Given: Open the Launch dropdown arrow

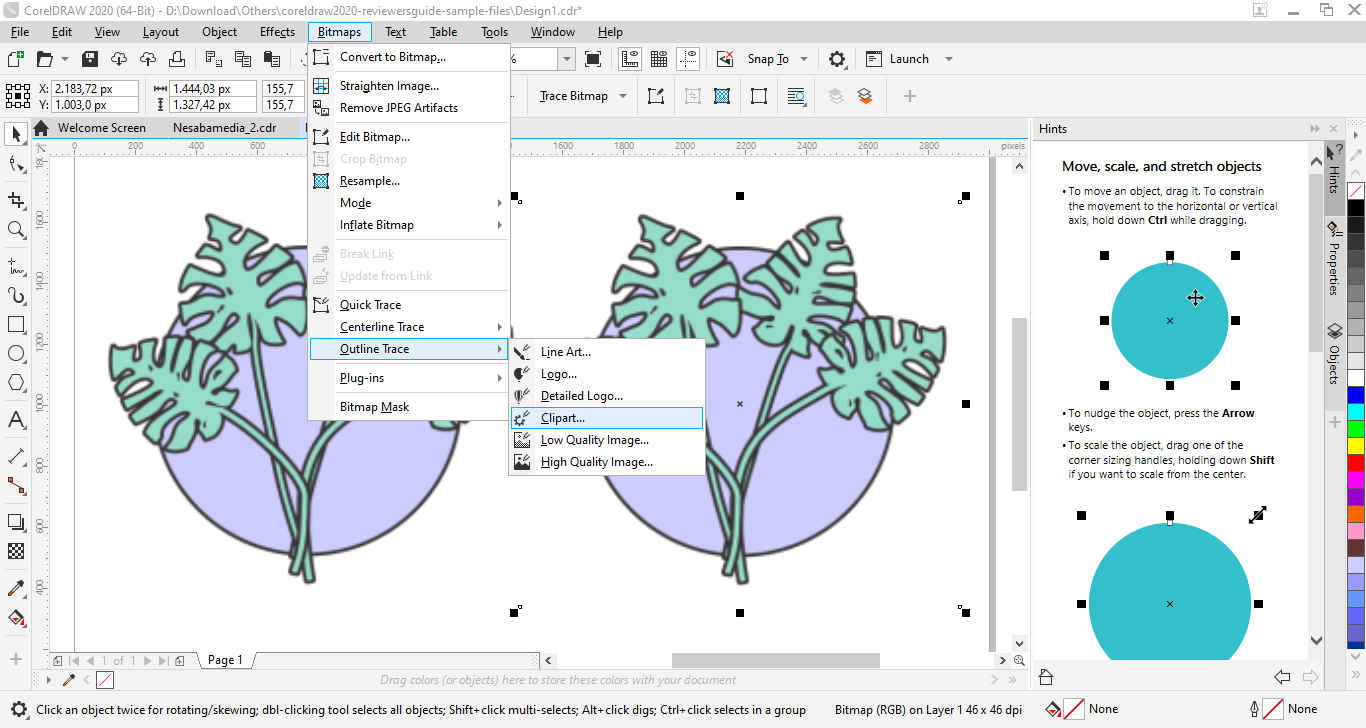Looking at the screenshot, I should (x=948, y=59).
